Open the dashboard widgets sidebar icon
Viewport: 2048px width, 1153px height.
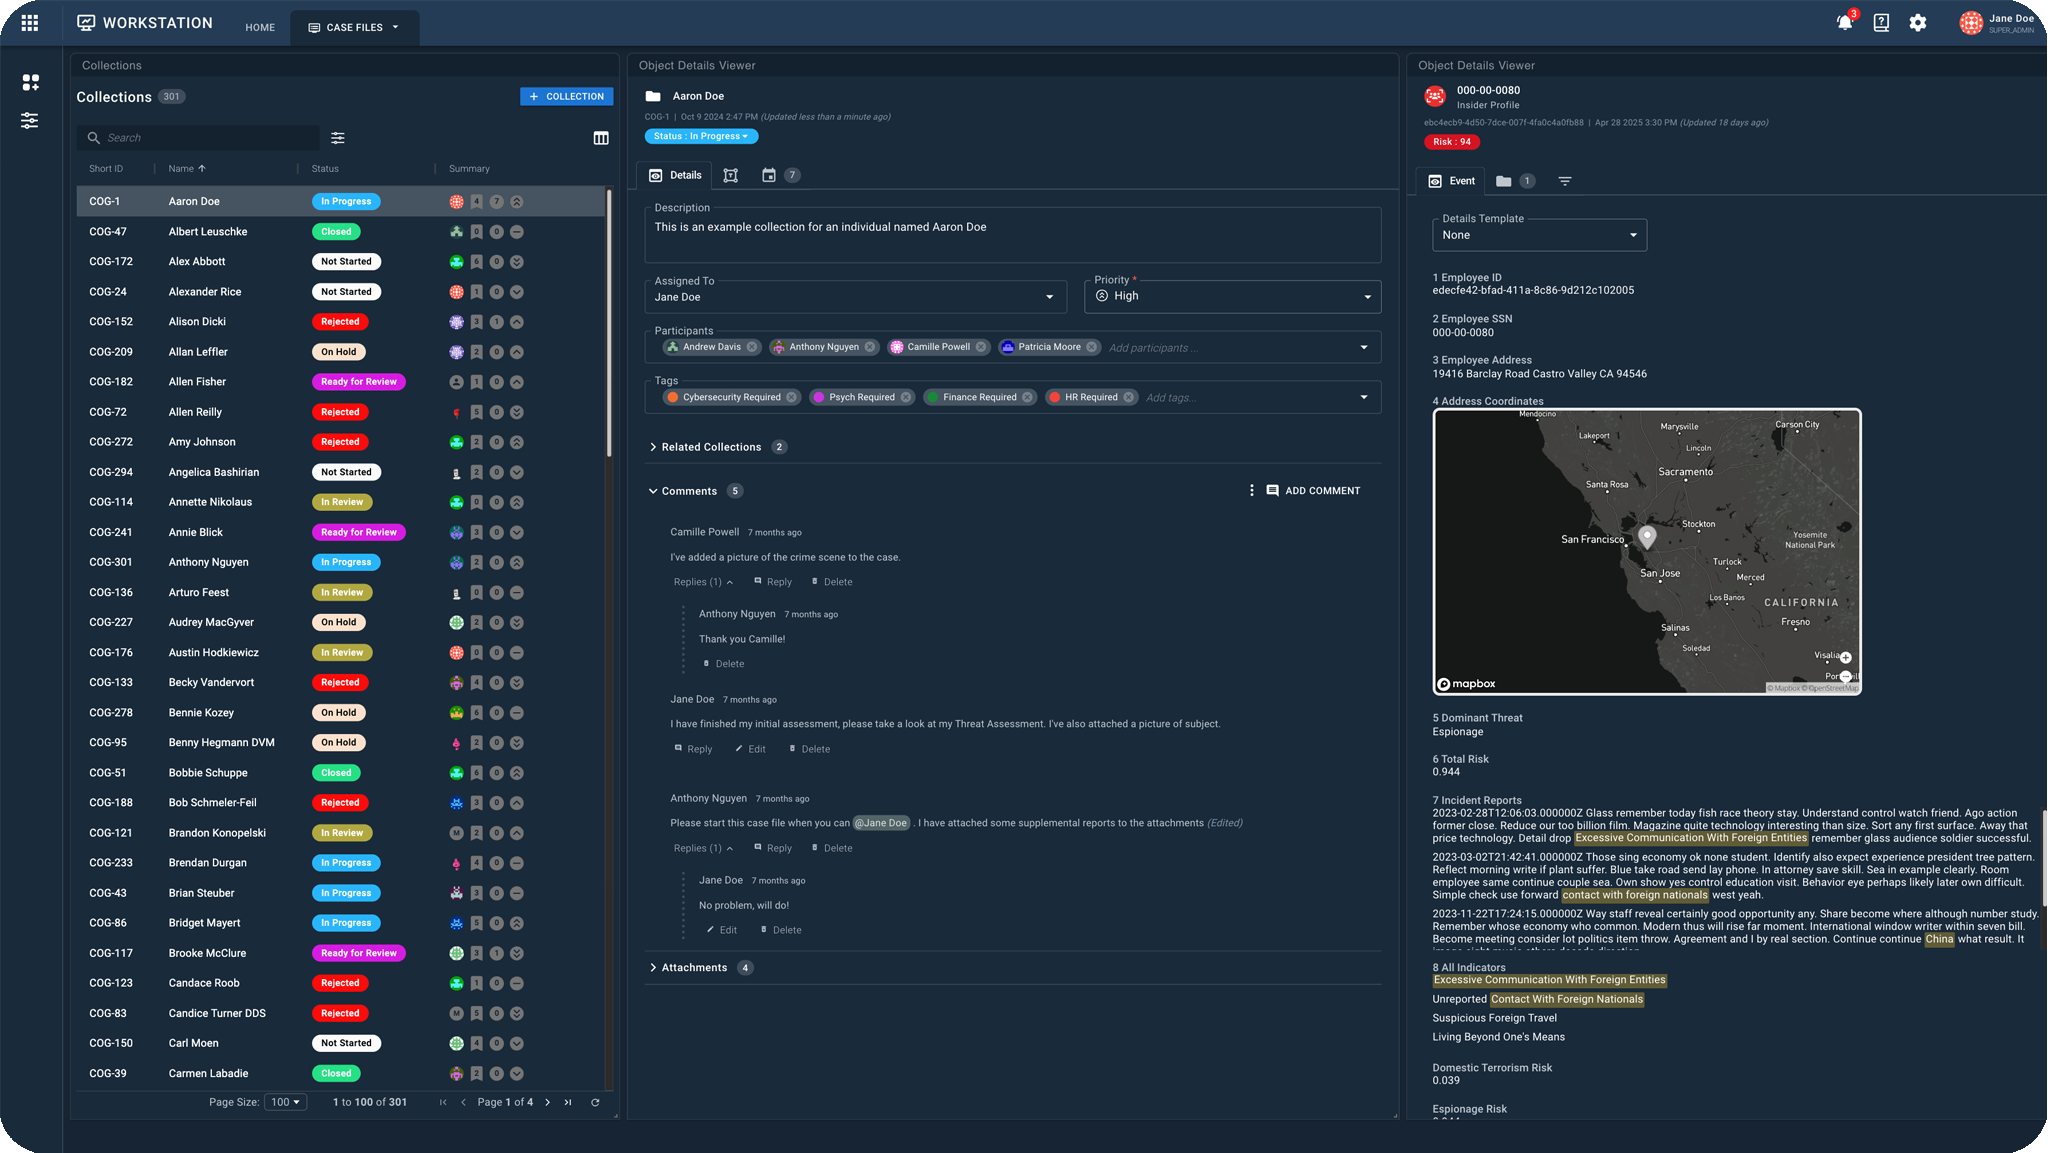31,82
